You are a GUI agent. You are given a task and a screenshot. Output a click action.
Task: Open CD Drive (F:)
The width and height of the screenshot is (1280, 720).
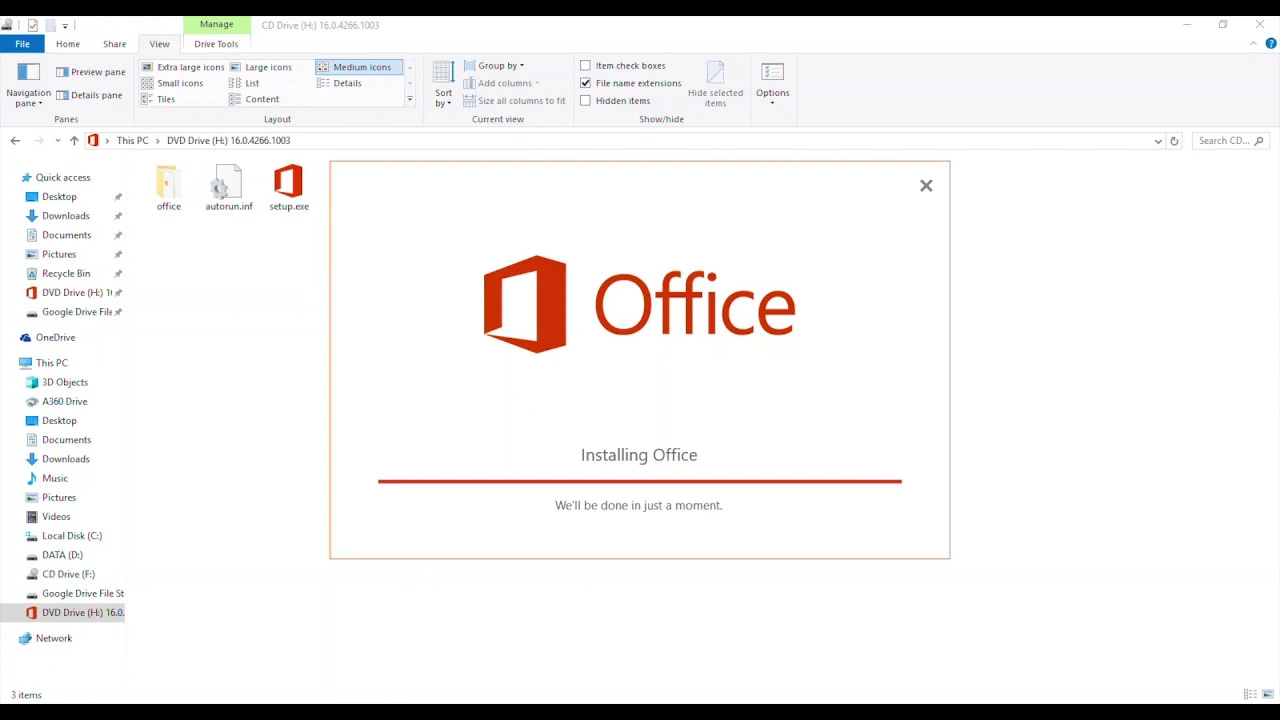point(68,574)
